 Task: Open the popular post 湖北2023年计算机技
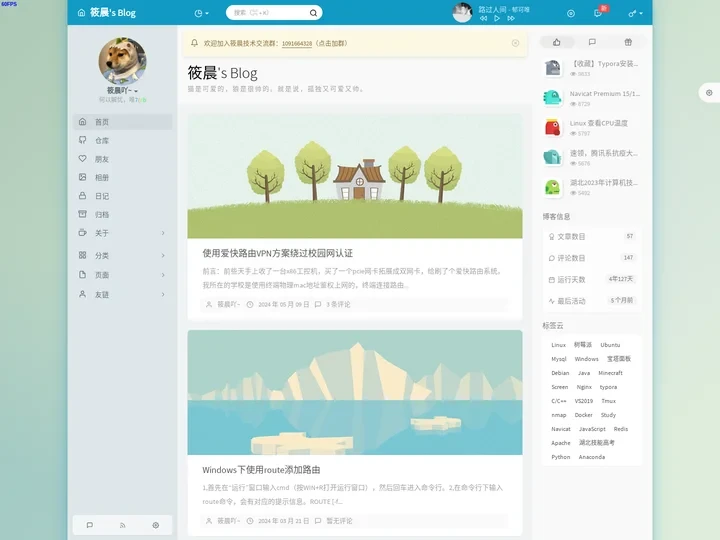(604, 183)
